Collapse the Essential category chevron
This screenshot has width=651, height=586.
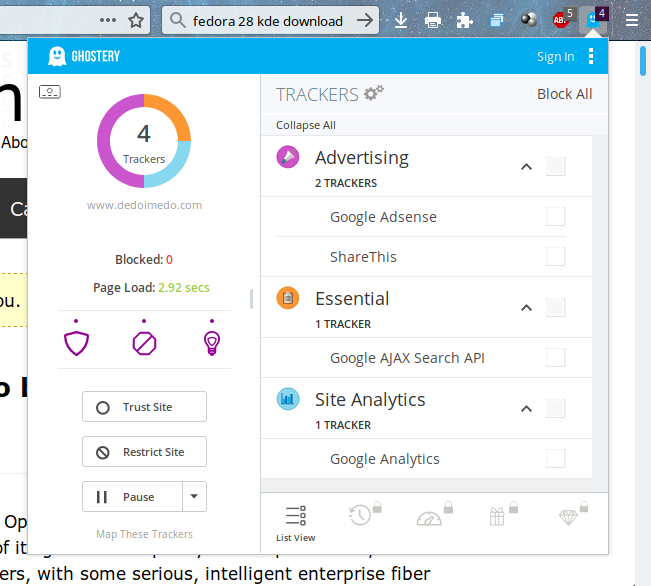pyautogui.click(x=526, y=307)
